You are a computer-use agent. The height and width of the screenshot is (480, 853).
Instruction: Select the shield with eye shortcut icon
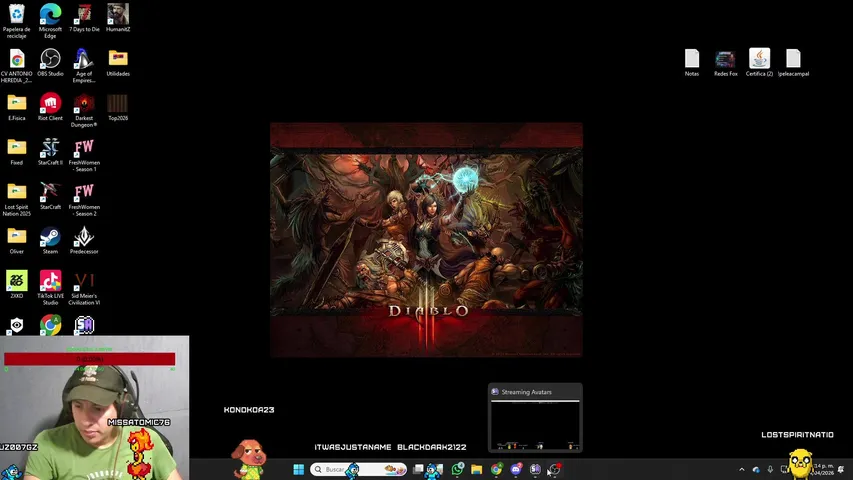[17, 325]
